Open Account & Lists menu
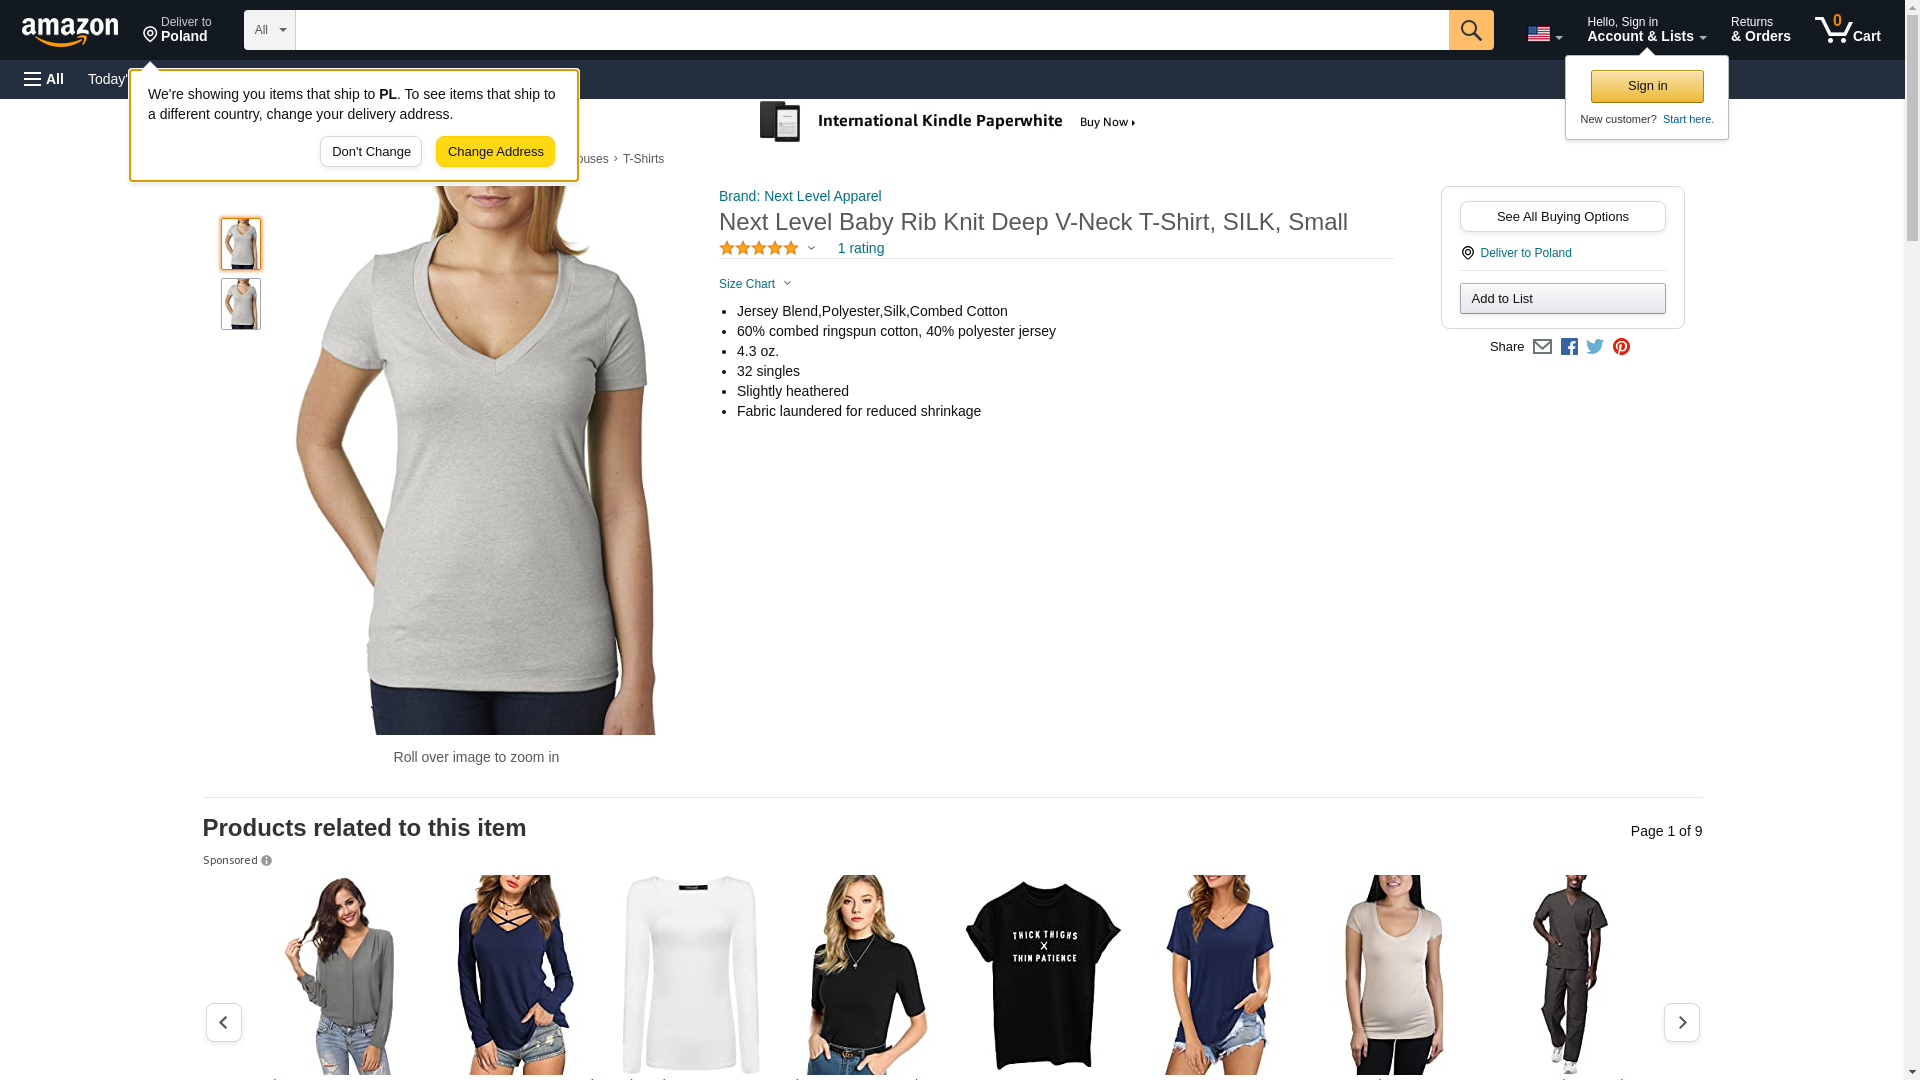The width and height of the screenshot is (1920, 1080). click(1646, 30)
